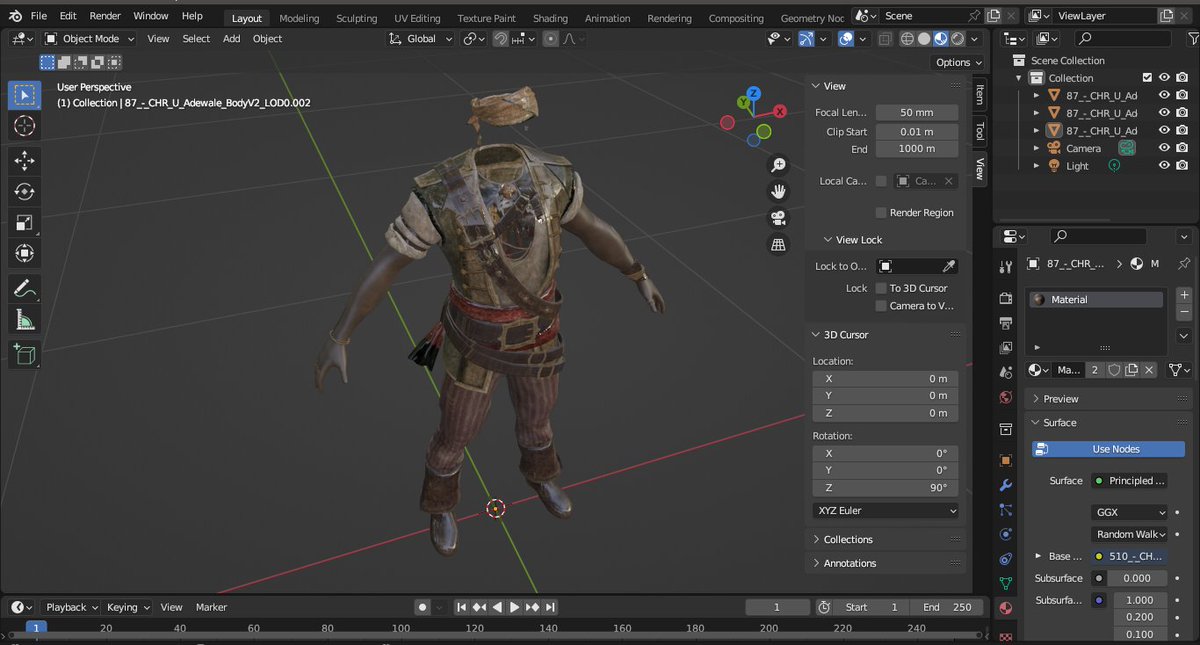Toggle camera view icon
Screen dimensions: 1200x645
pyautogui.click(x=779, y=218)
